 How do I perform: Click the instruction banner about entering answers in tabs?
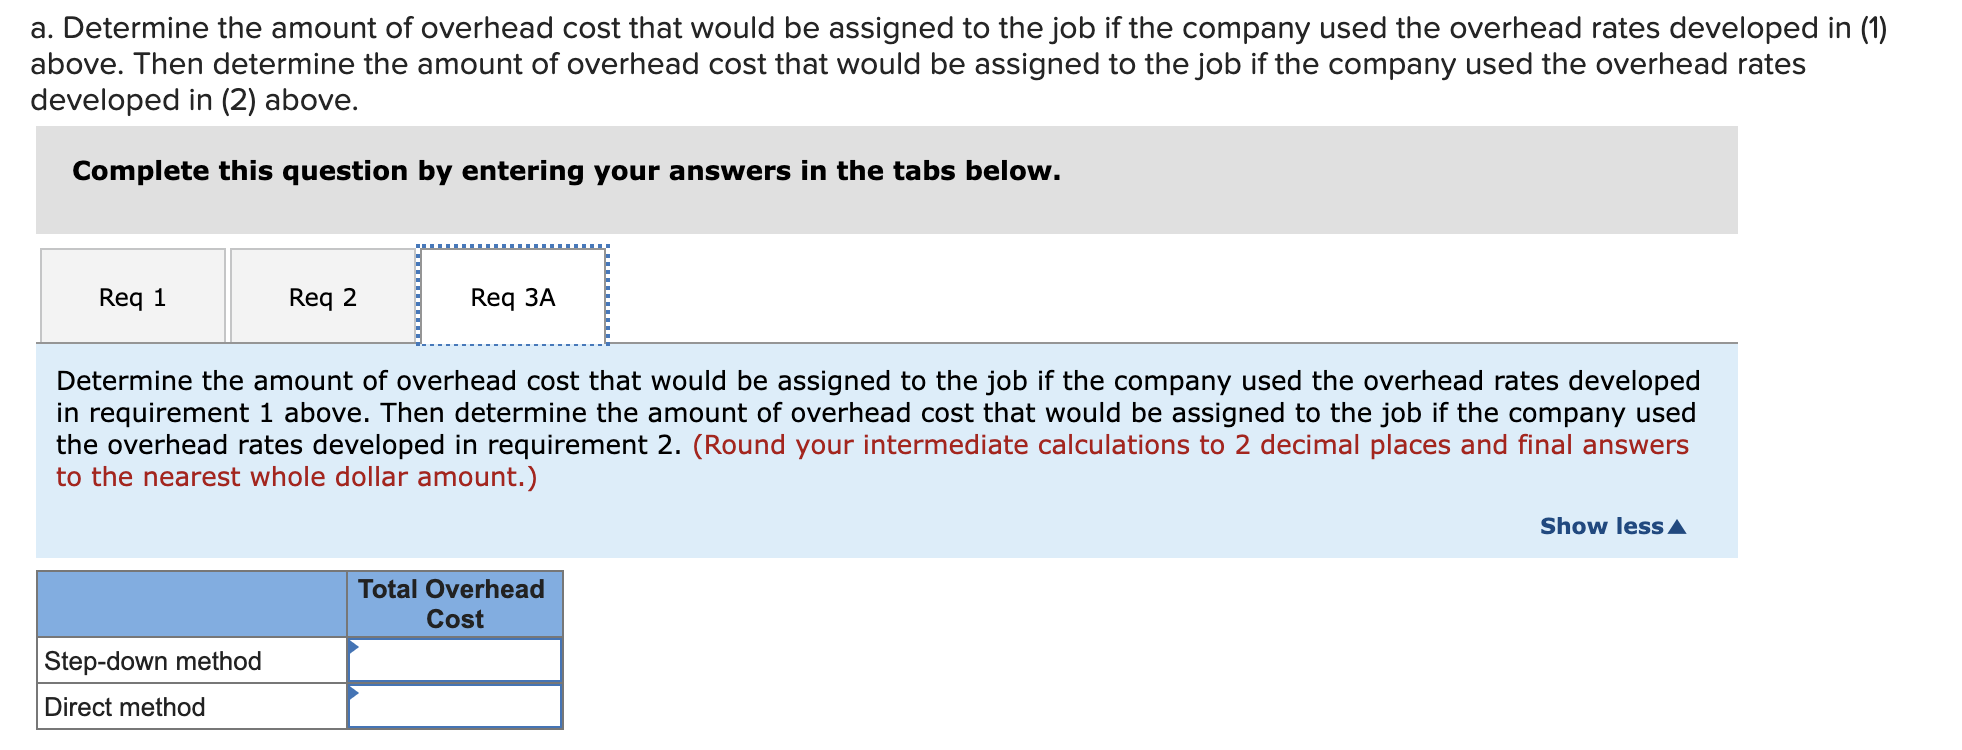tap(565, 170)
